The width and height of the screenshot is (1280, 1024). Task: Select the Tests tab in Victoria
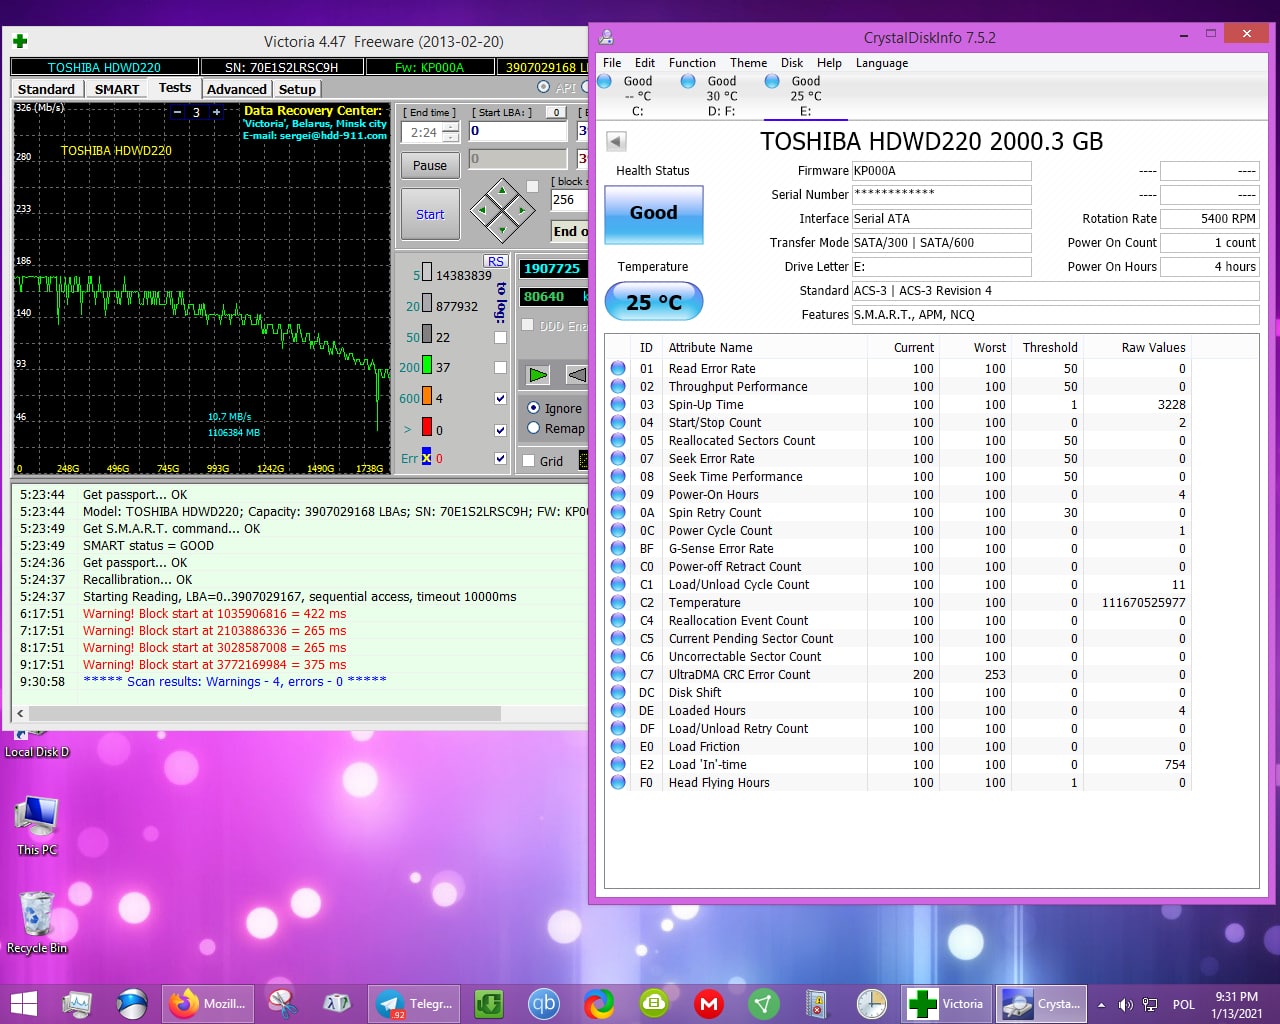[175, 88]
